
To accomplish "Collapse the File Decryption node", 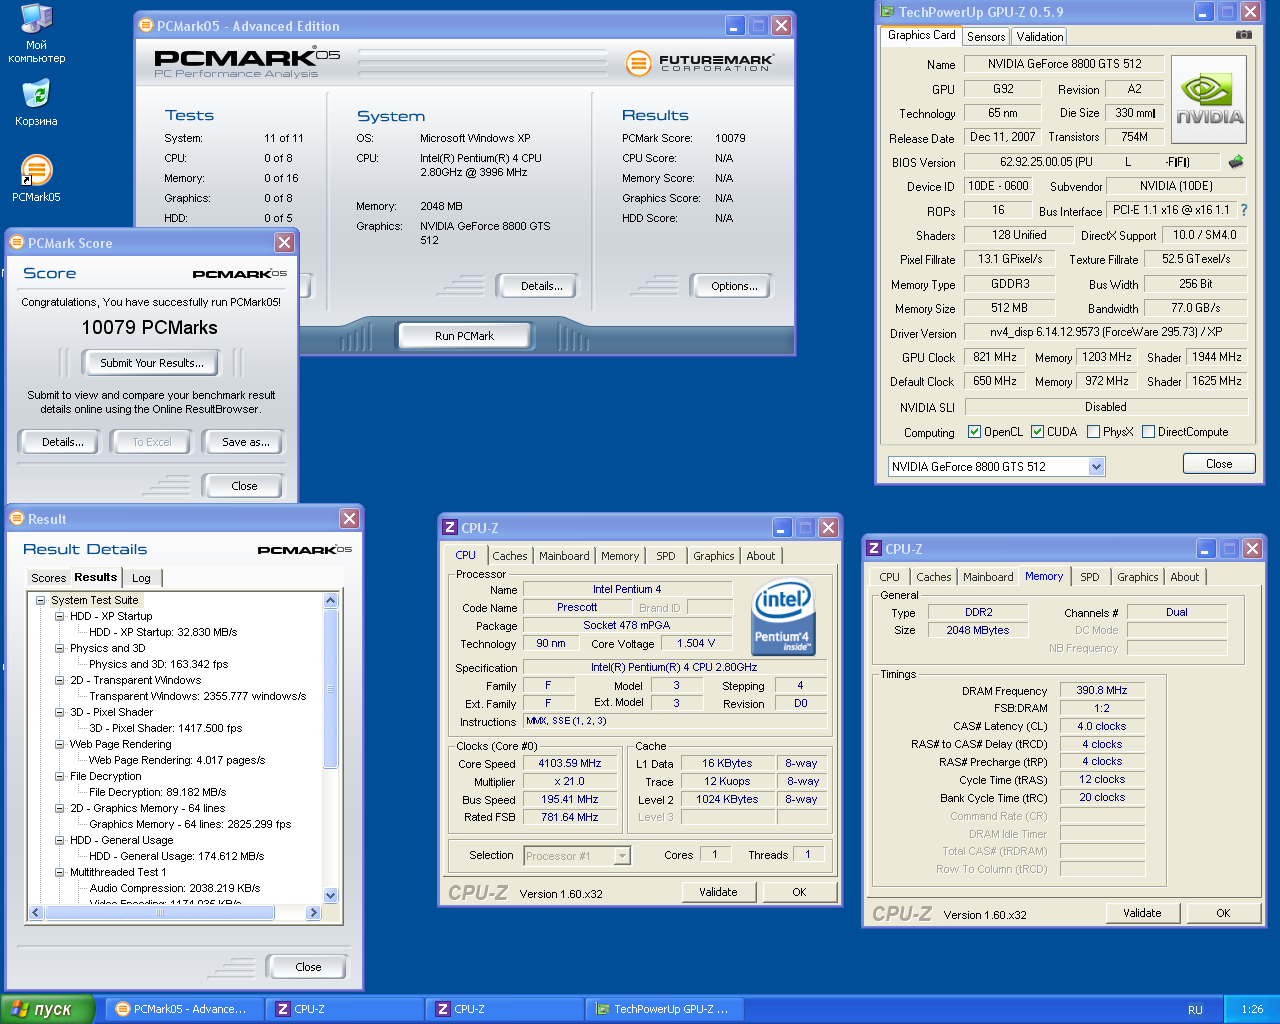I will (60, 777).
